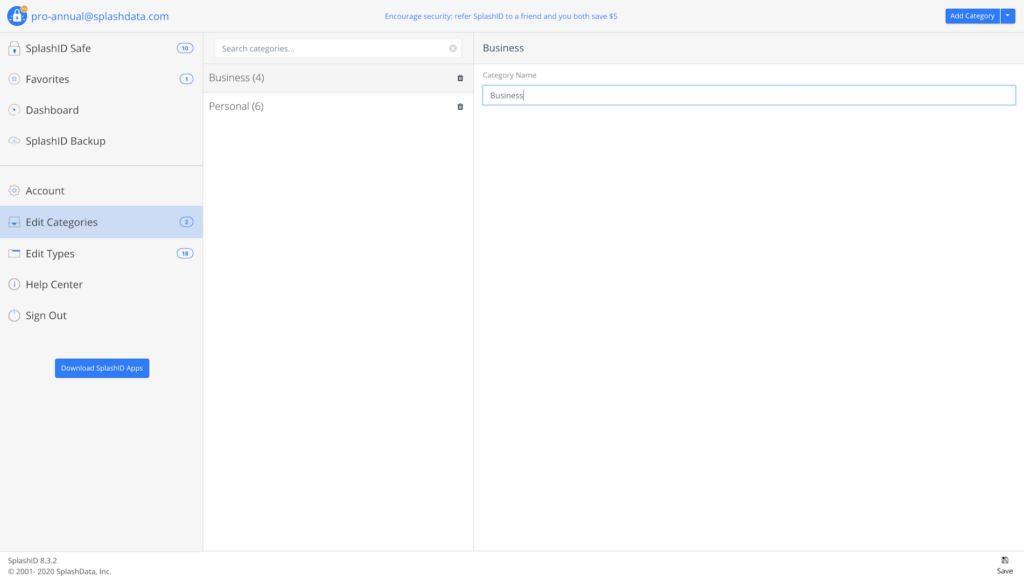Screen dimensions: 1024x581
Task: Click the Add Category button
Action: click(x=972, y=16)
